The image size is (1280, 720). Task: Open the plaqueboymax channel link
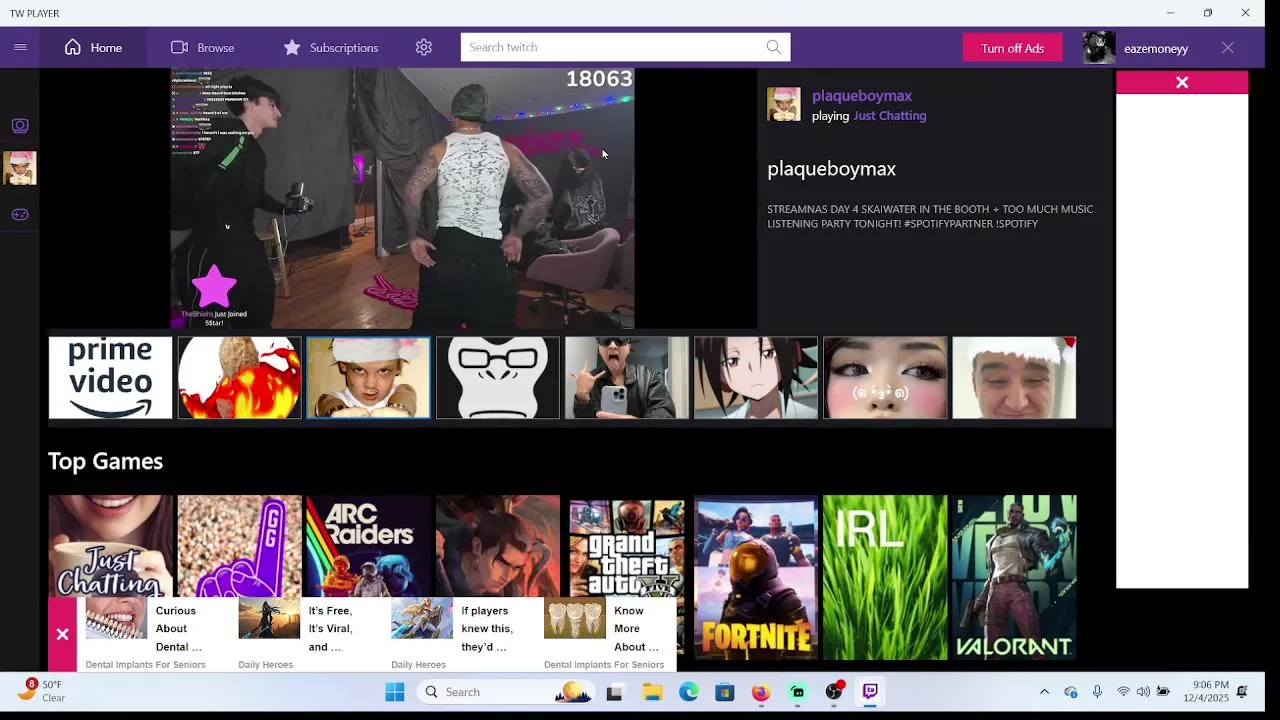pos(862,96)
